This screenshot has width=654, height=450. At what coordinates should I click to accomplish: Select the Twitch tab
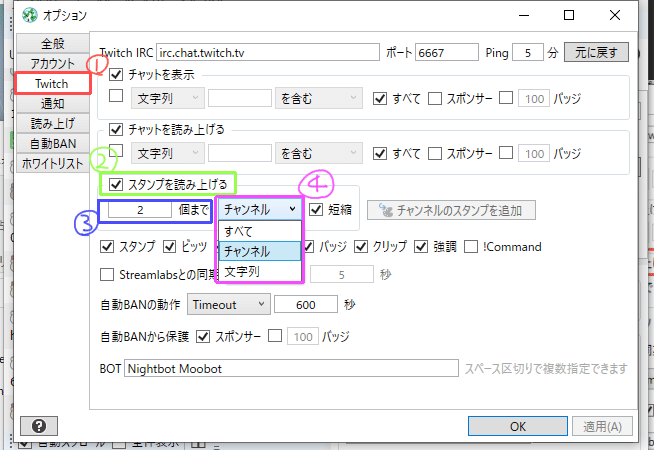pyautogui.click(x=53, y=83)
